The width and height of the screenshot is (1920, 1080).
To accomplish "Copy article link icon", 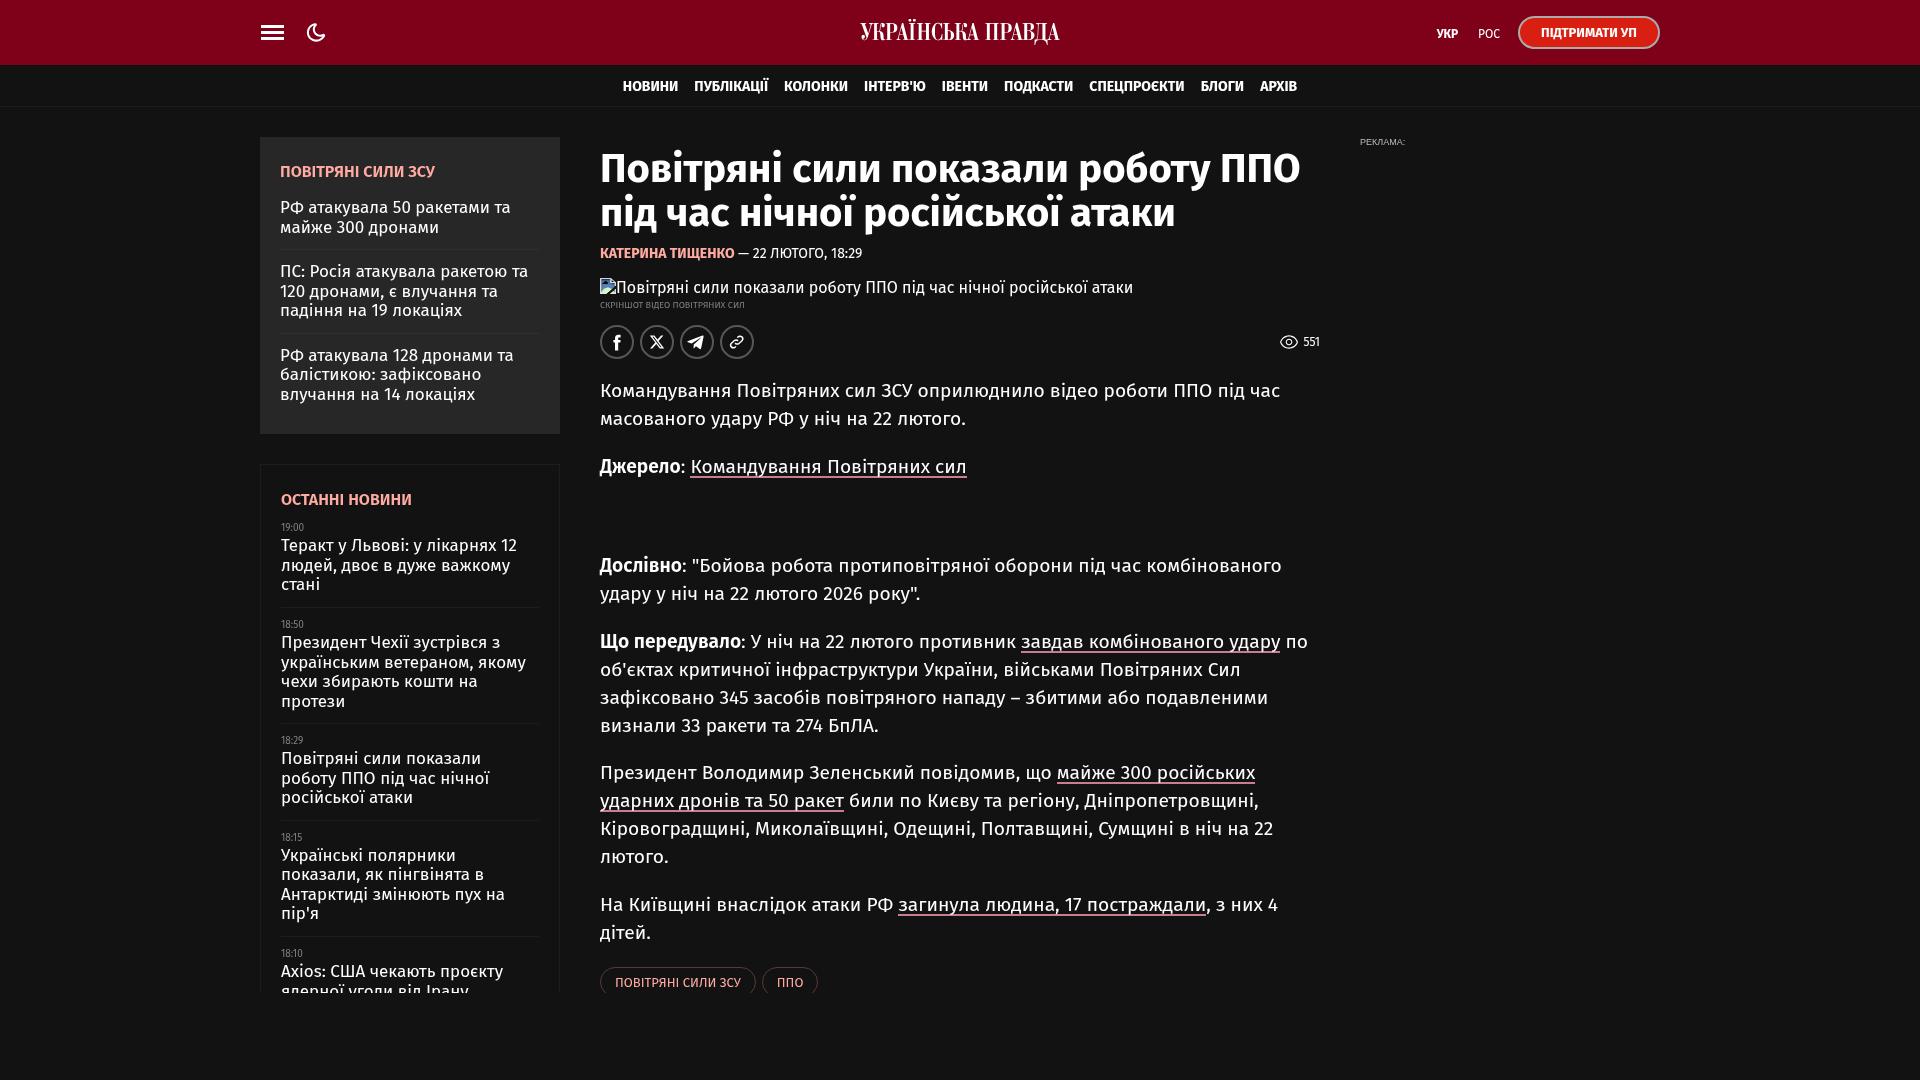I will coord(737,342).
